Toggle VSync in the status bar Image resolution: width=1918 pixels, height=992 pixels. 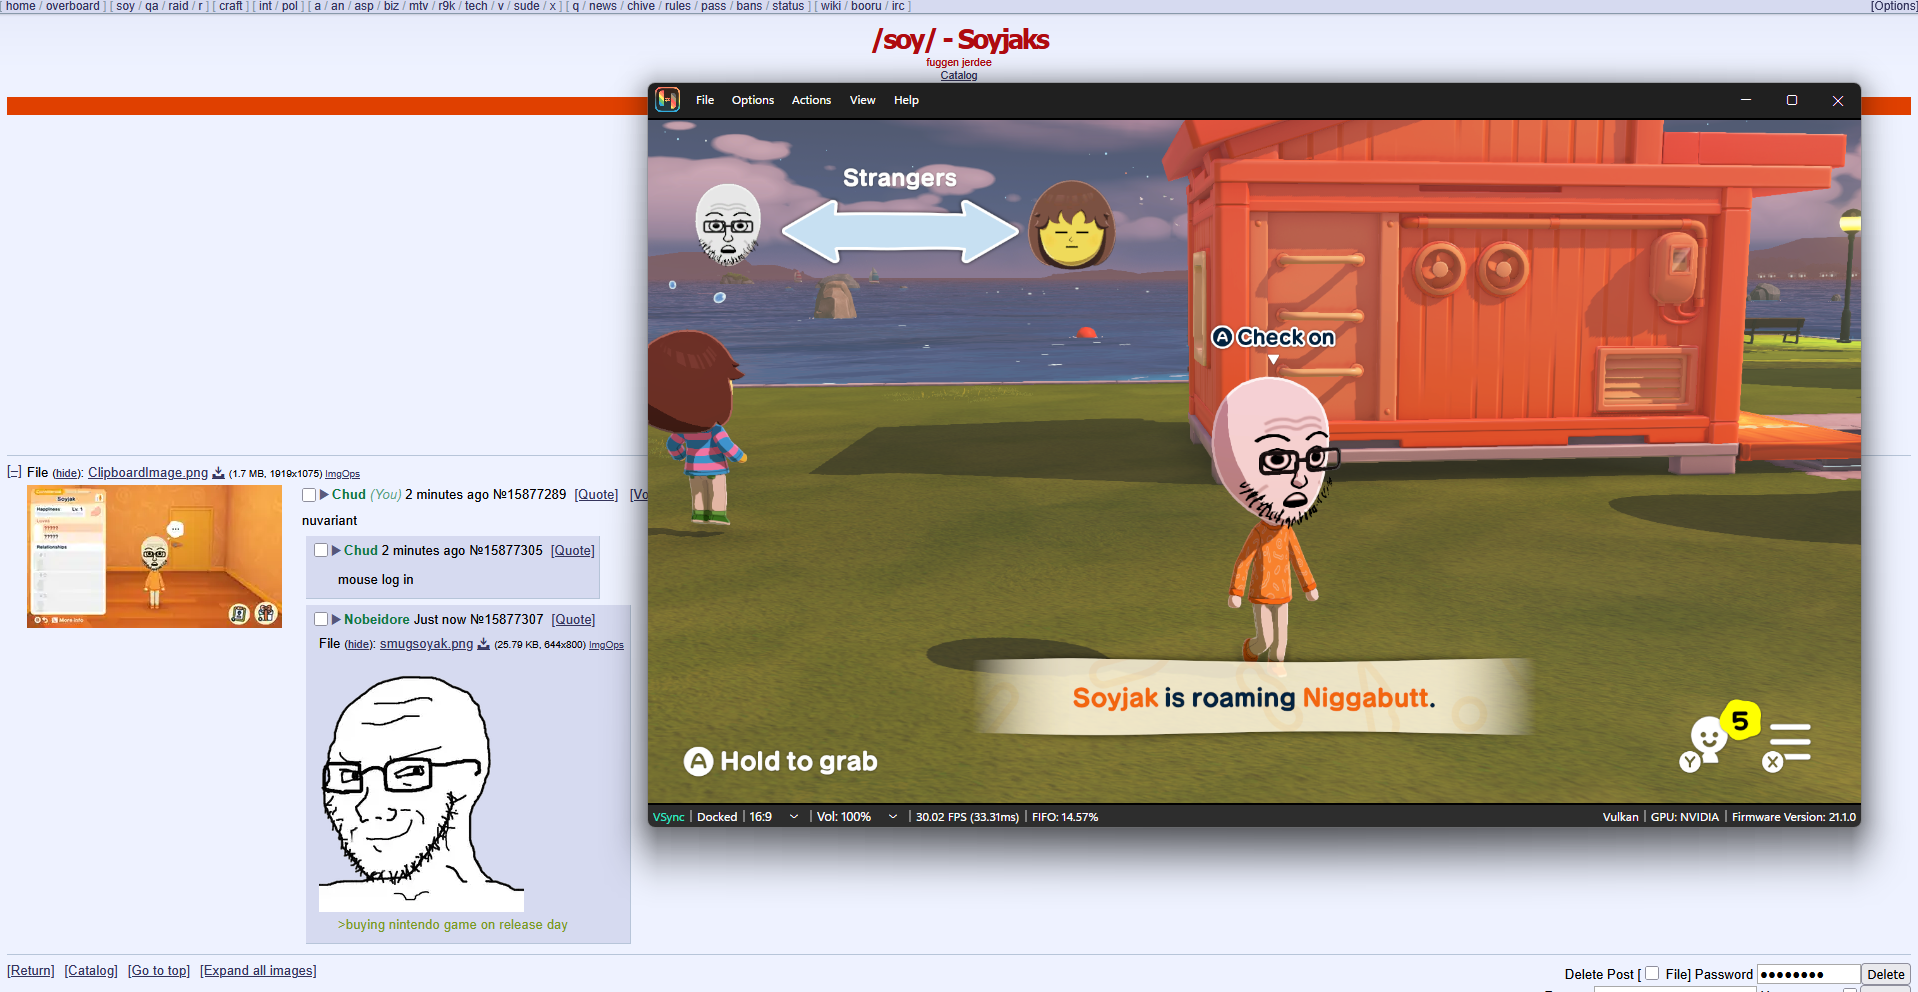click(669, 817)
